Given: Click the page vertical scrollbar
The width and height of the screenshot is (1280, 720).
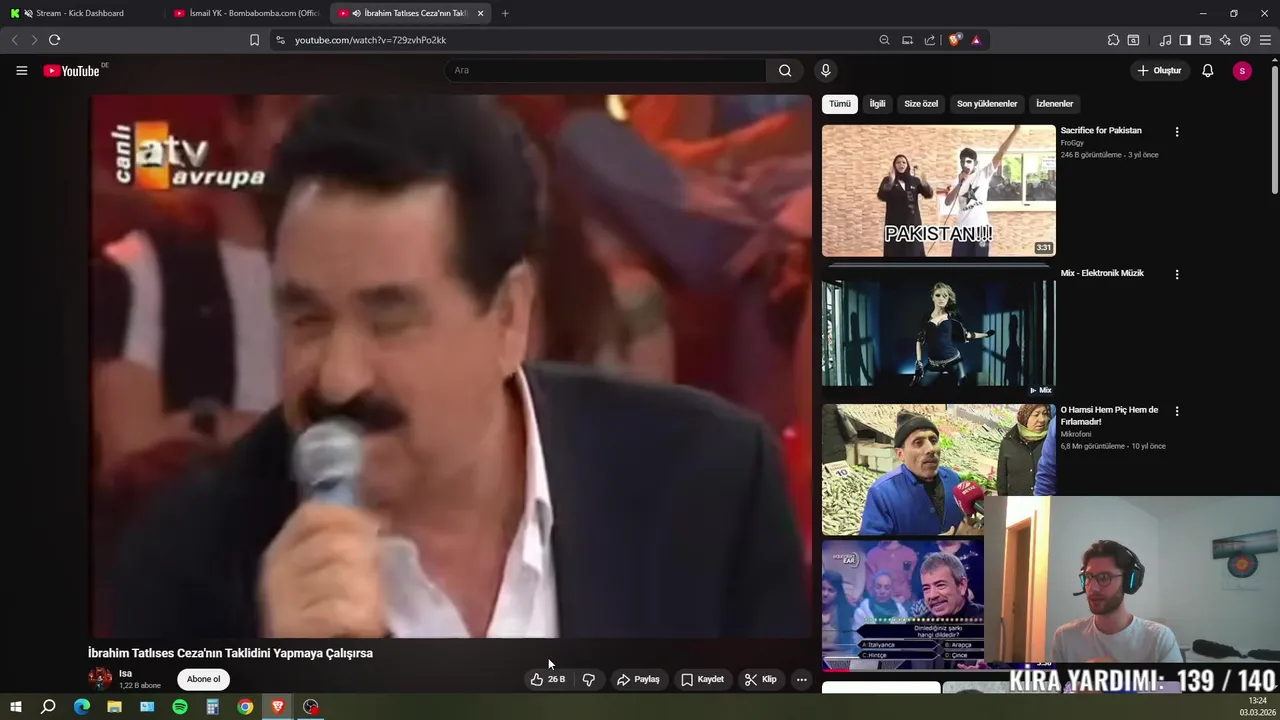Looking at the screenshot, I should coord(1275,130).
